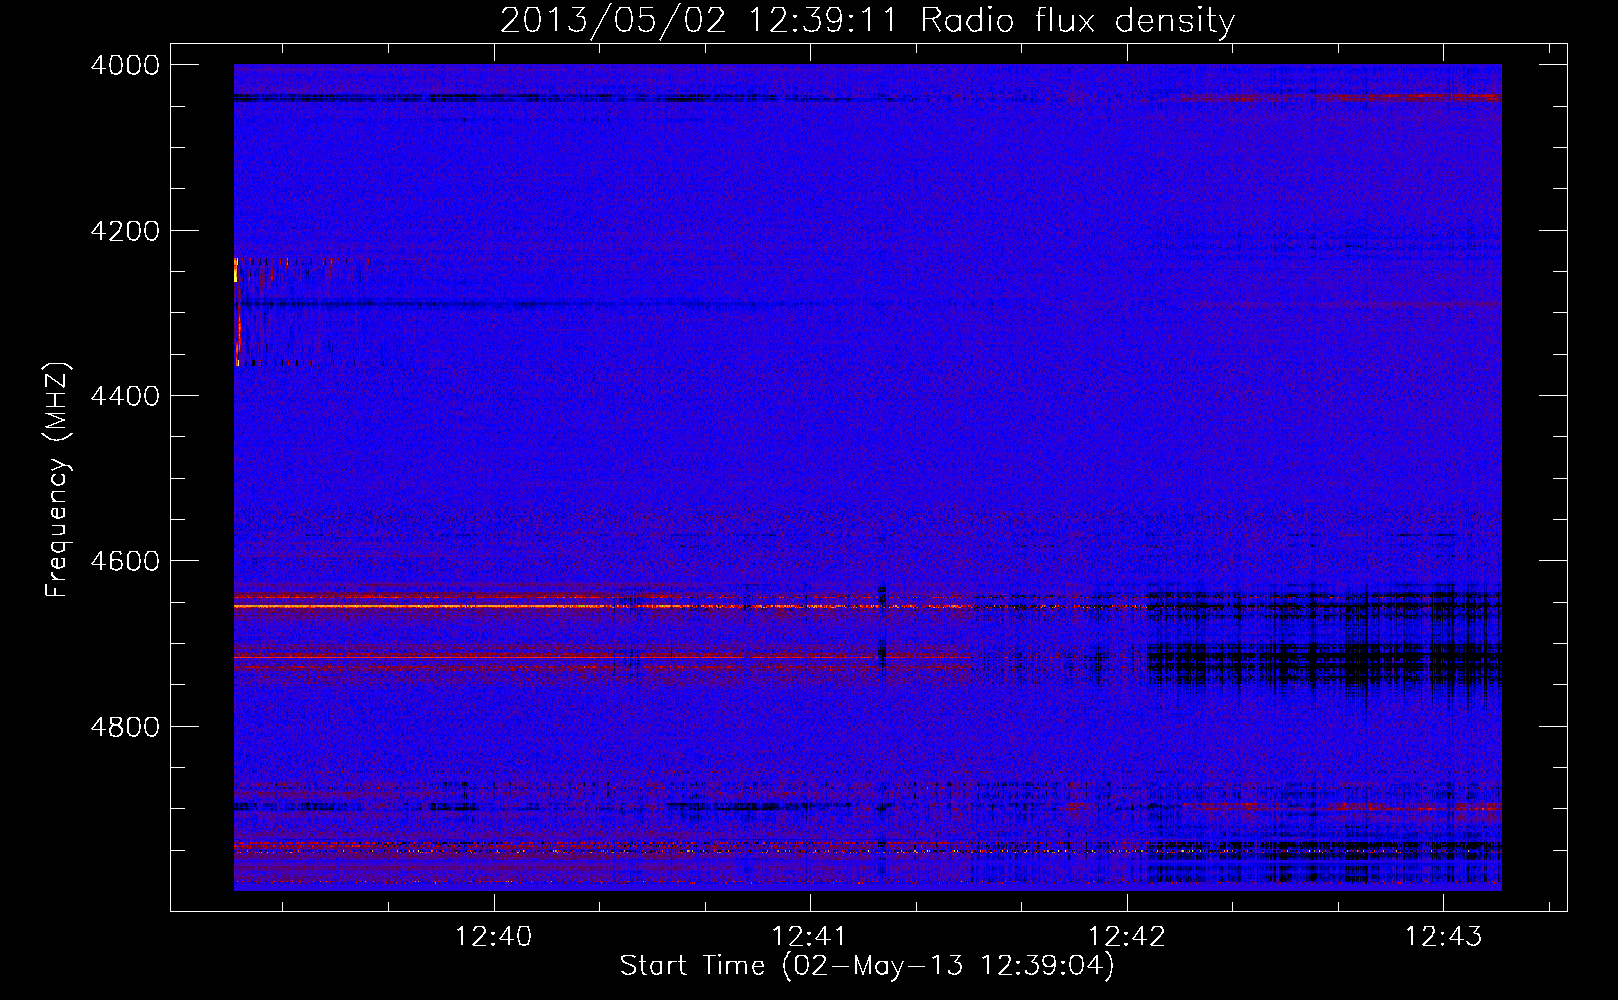This screenshot has height=1000, width=1618.
Task: Click the 'Start Time (02-May-13 12:39:04)' axis label
Action: (x=866, y=966)
